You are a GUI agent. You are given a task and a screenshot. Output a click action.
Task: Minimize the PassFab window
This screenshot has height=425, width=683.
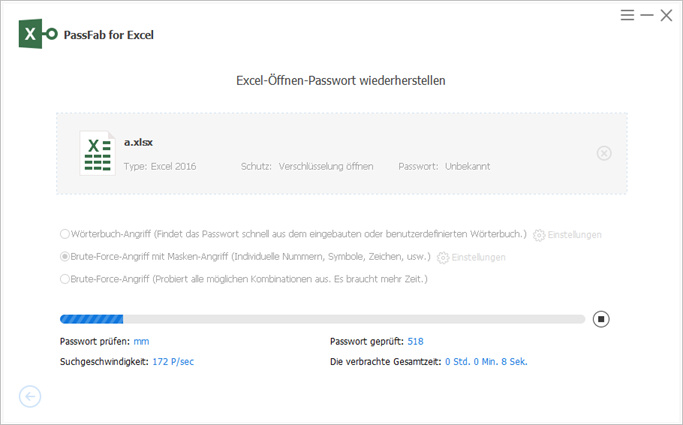pos(646,15)
